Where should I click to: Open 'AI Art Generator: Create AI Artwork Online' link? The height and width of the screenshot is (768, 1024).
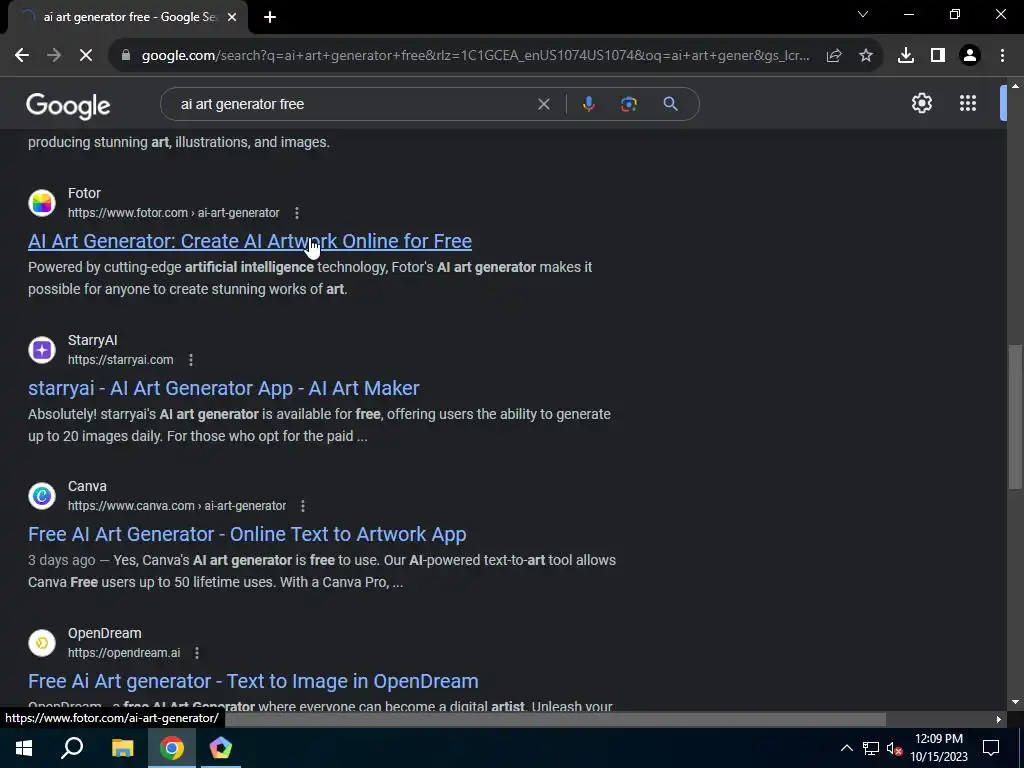click(249, 241)
